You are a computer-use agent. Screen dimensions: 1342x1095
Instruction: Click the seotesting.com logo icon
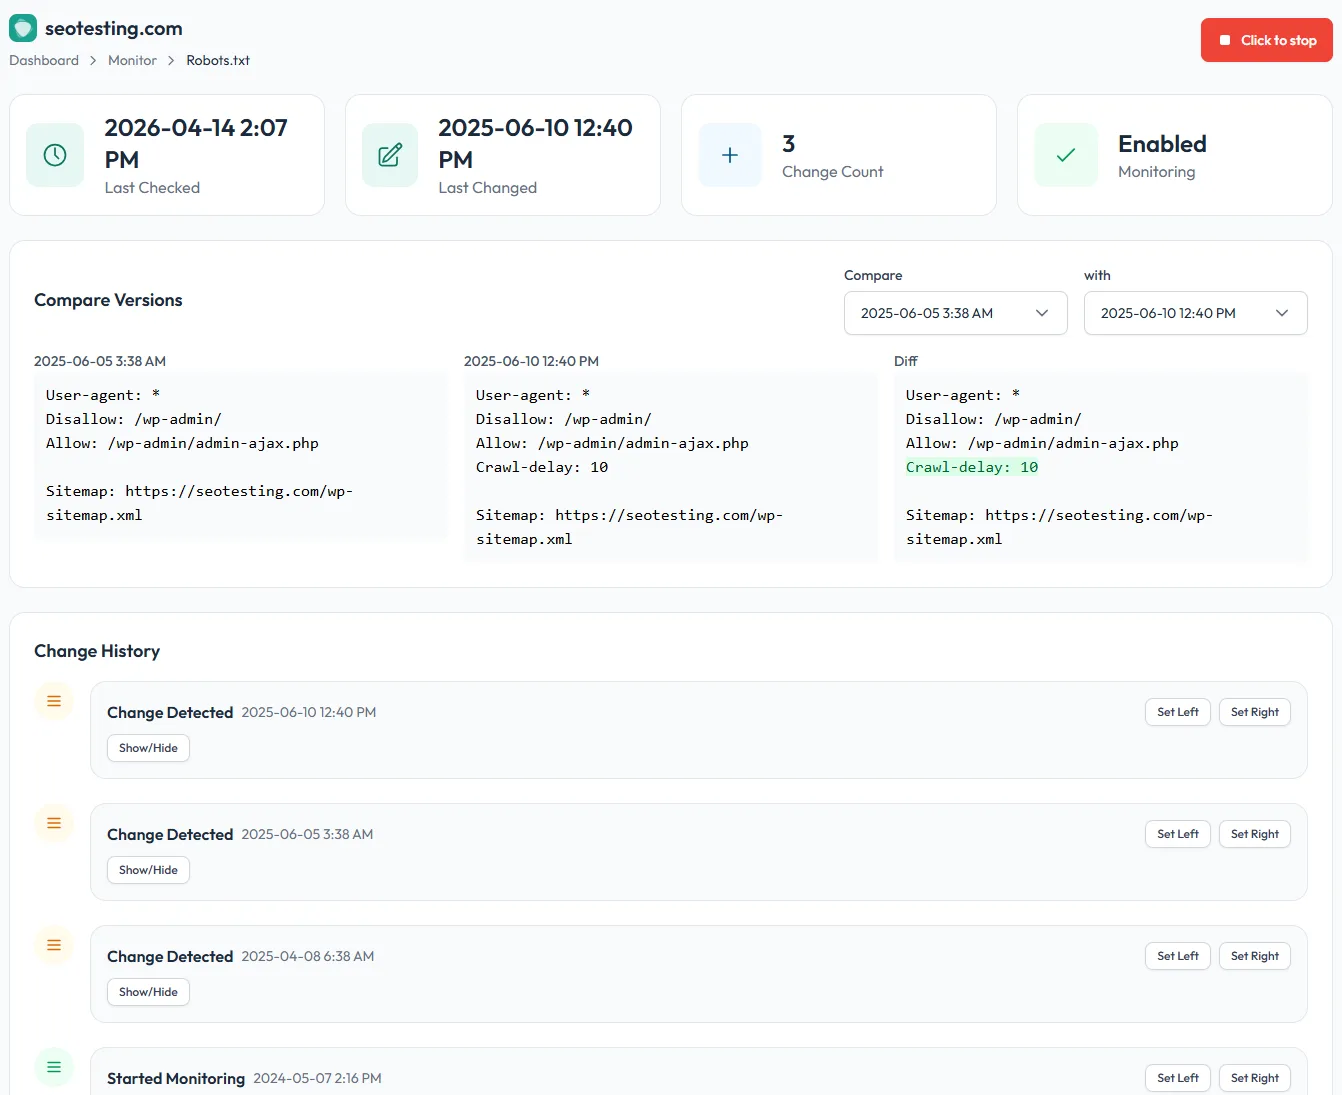click(x=22, y=28)
